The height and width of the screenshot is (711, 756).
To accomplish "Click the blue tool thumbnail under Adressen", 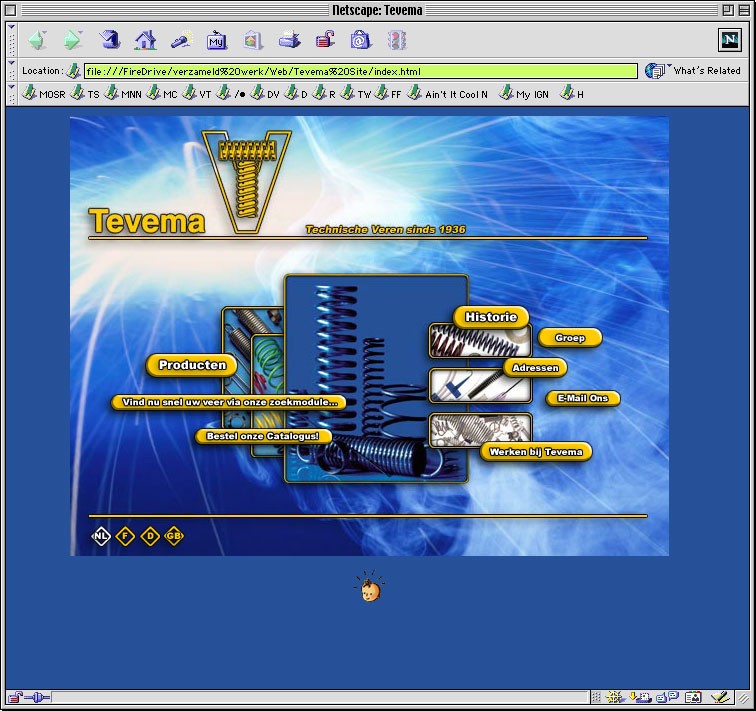I will point(480,386).
